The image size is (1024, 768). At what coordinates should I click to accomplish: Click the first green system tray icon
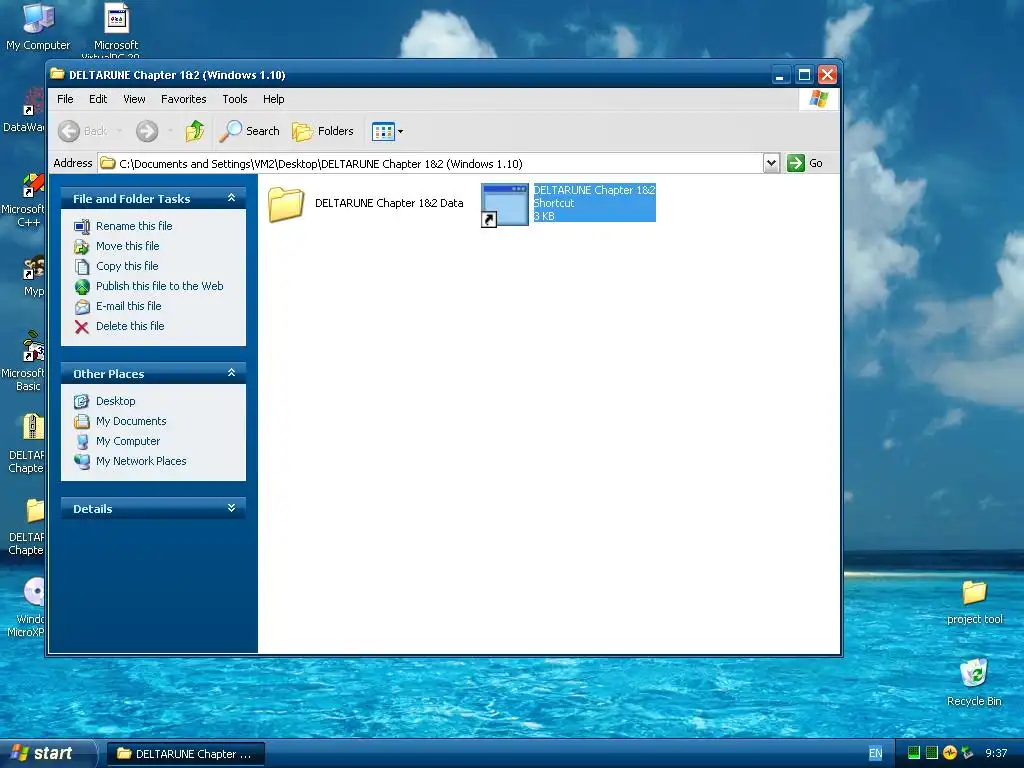tap(914, 753)
